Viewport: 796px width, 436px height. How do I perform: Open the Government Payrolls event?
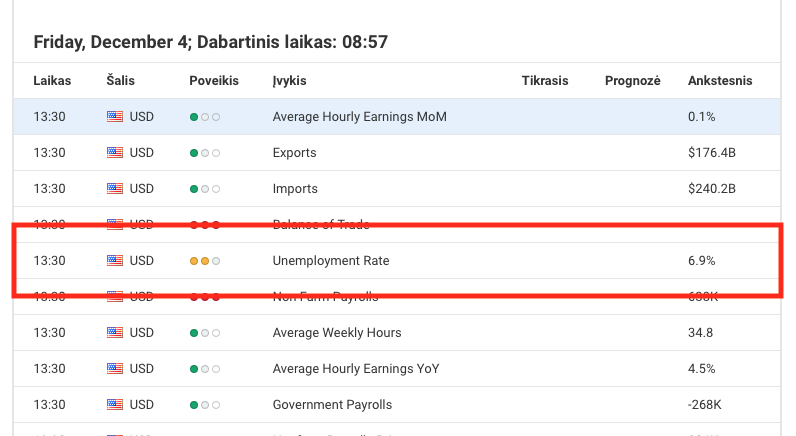(333, 405)
